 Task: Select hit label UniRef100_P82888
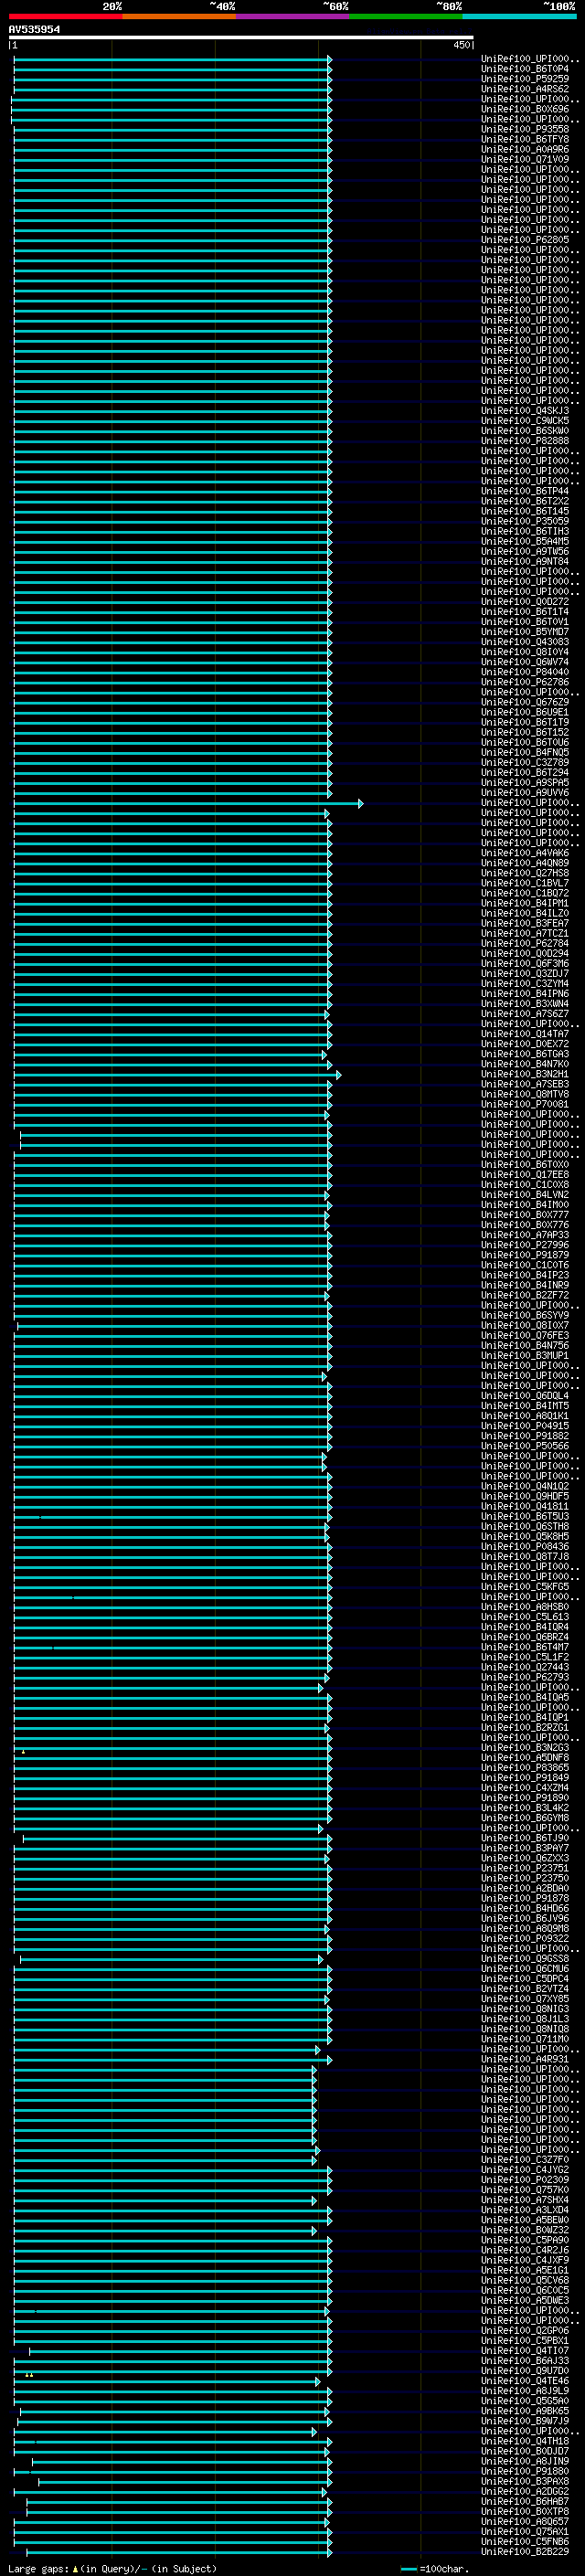[x=525, y=441]
